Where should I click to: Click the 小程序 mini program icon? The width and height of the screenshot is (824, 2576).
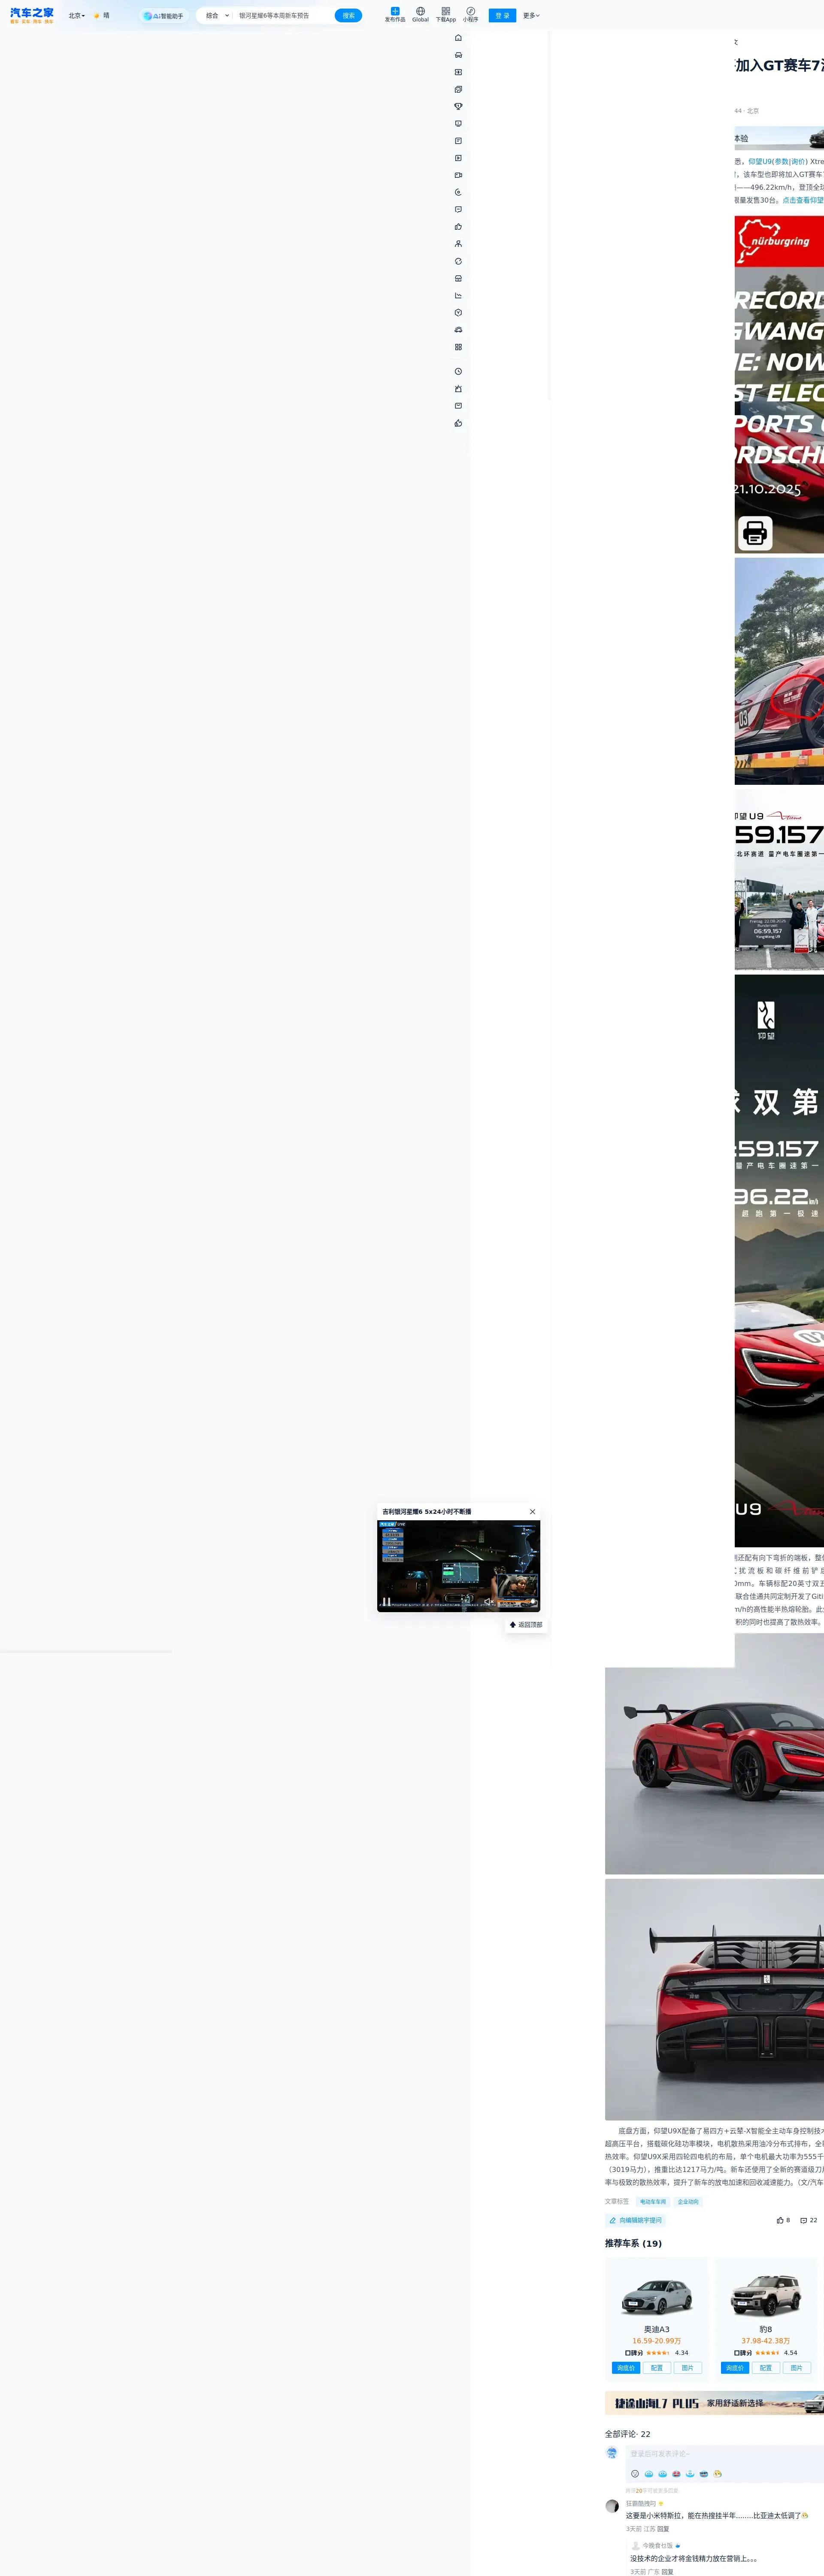470,11
